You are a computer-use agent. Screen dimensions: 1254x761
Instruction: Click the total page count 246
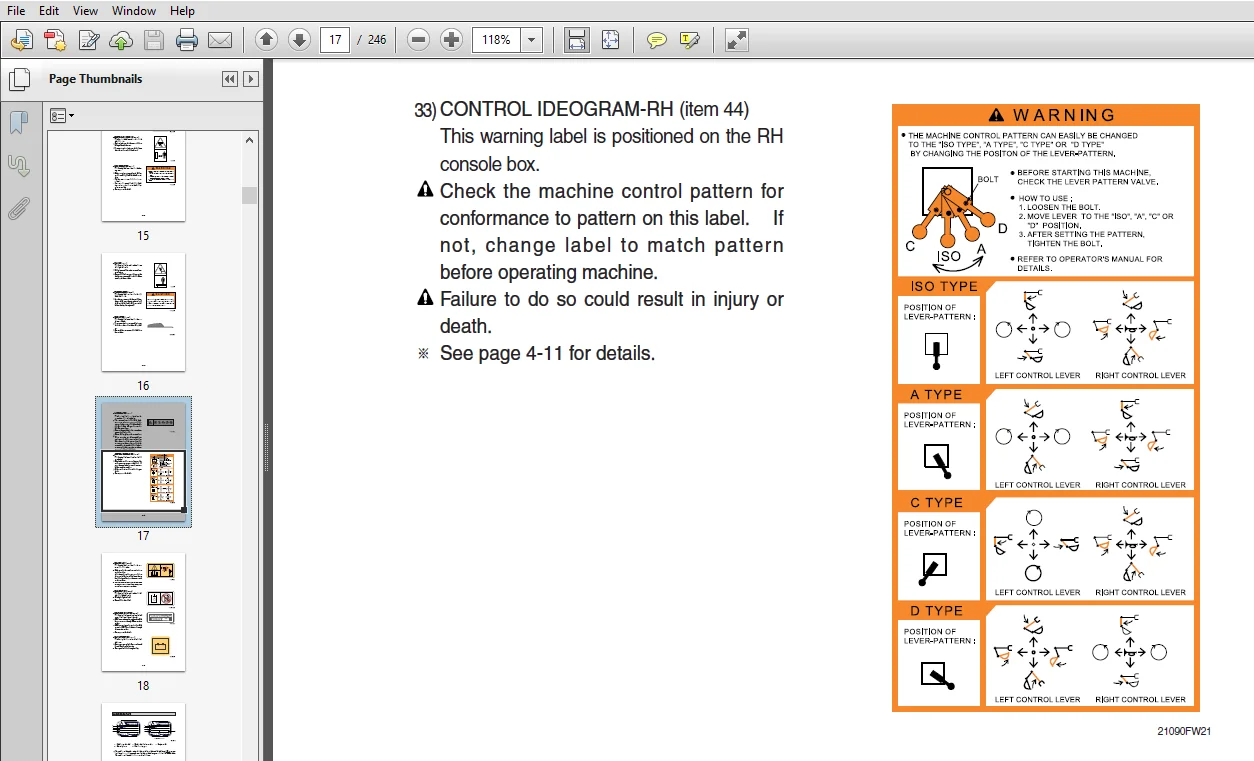pos(376,40)
